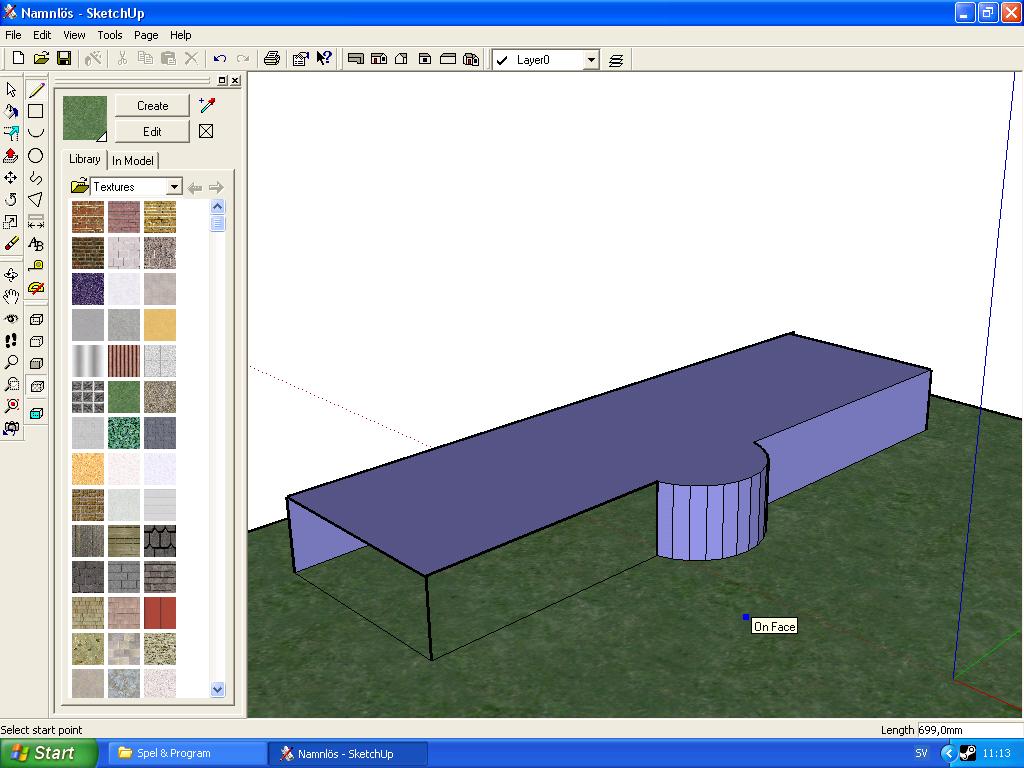The height and width of the screenshot is (768, 1024).
Task: Click the Windows Start button
Action: [x=48, y=753]
